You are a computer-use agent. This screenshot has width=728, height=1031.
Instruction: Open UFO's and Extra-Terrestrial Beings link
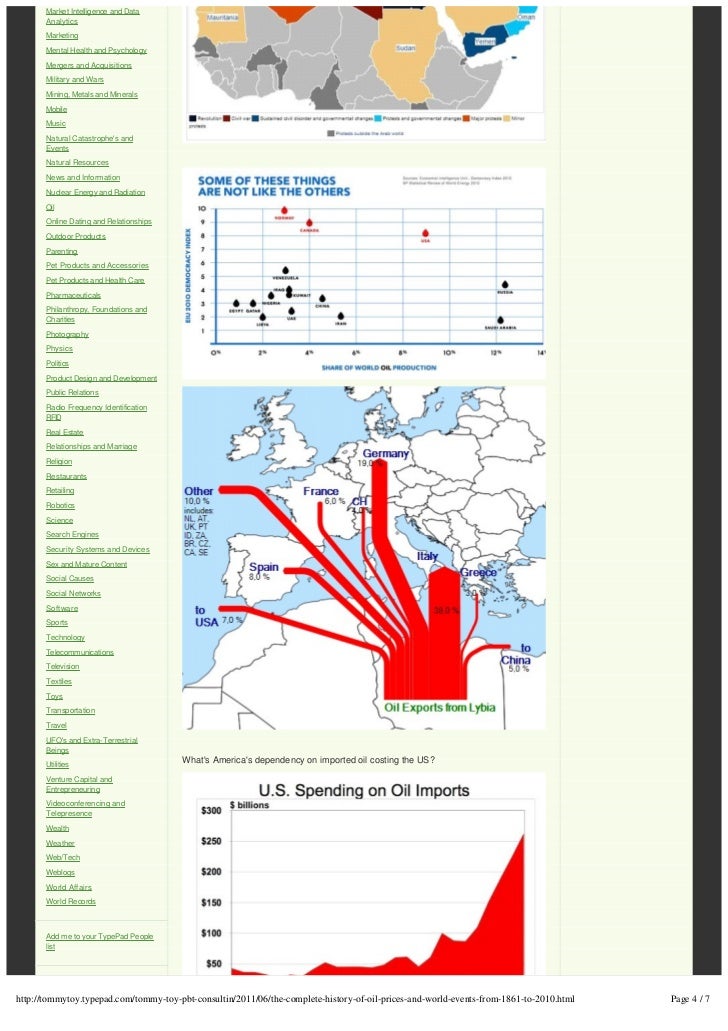click(x=91, y=745)
